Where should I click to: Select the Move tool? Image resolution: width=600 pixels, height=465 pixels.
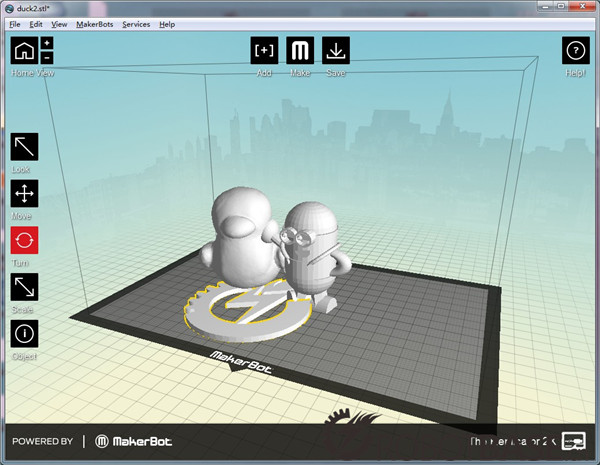tap(24, 194)
